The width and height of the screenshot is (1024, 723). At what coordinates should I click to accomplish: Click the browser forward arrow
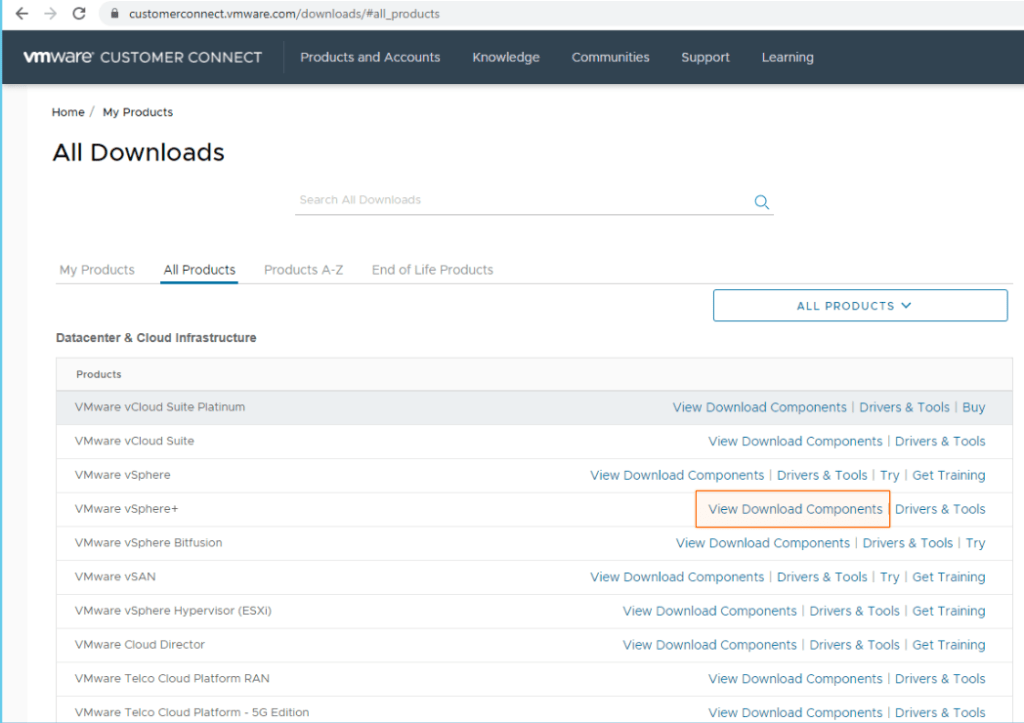click(x=51, y=14)
